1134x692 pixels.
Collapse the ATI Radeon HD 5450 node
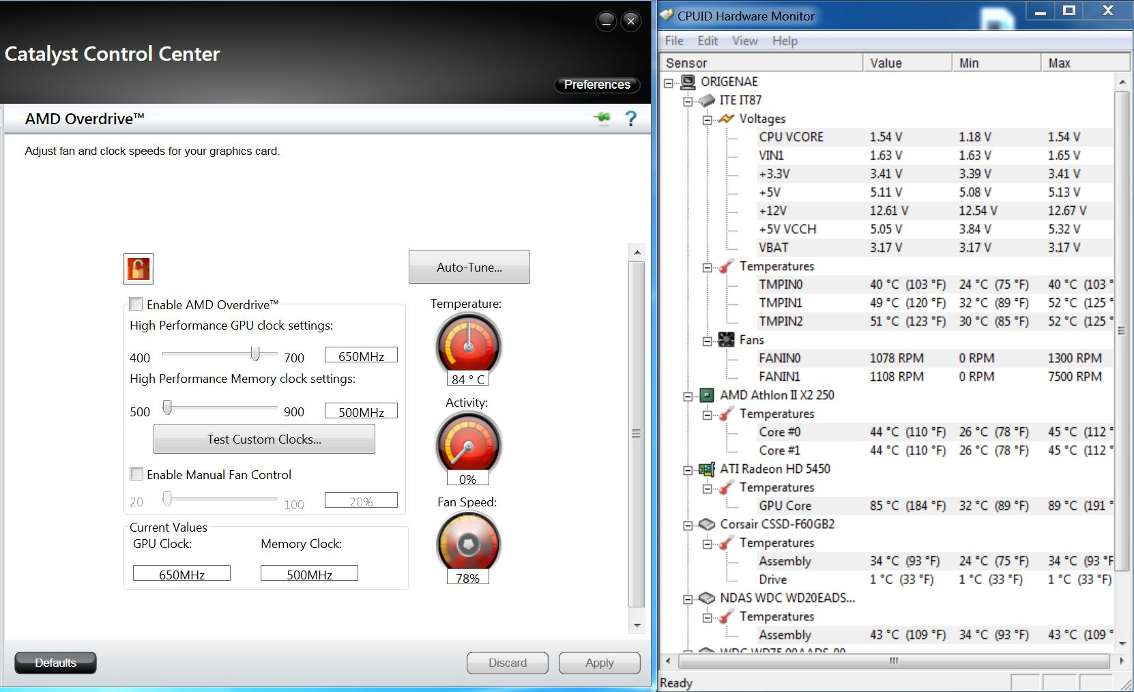coord(688,469)
